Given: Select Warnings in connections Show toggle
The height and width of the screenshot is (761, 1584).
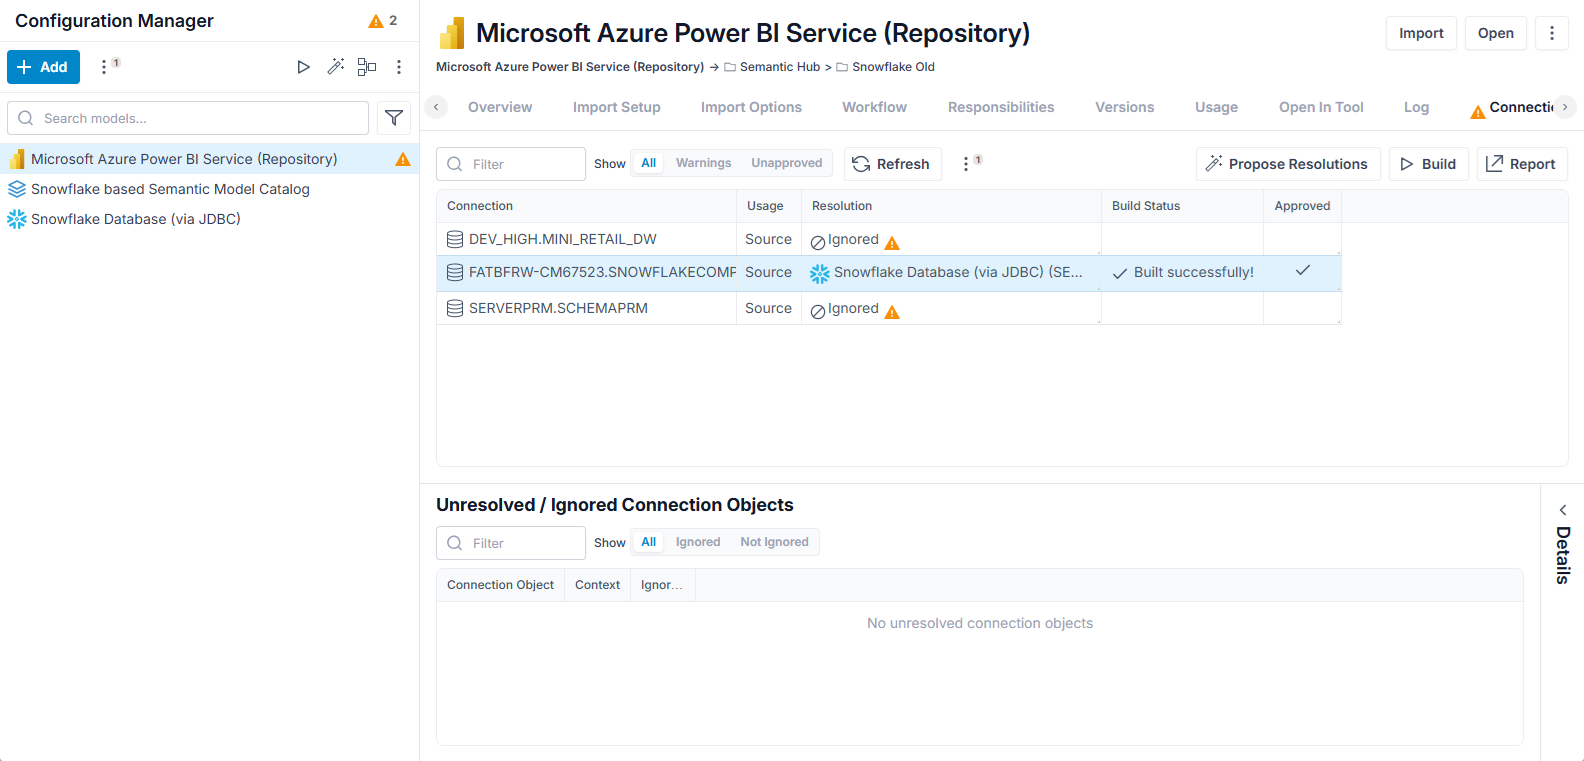Looking at the screenshot, I should [703, 163].
